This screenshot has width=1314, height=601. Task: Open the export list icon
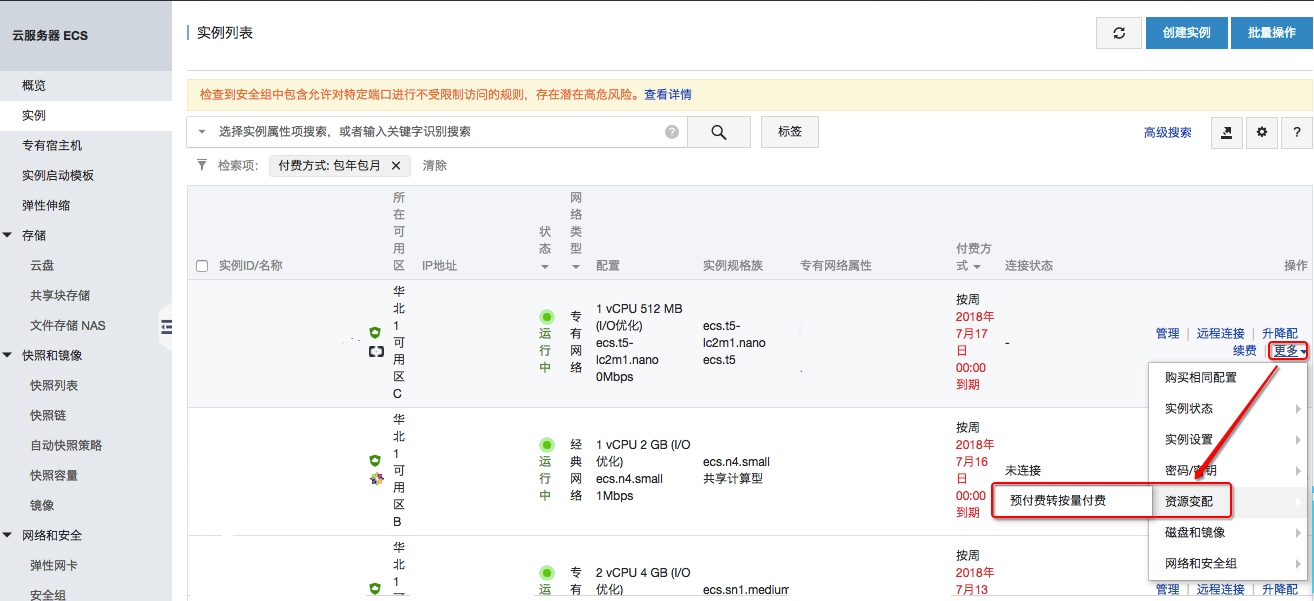click(x=1227, y=132)
